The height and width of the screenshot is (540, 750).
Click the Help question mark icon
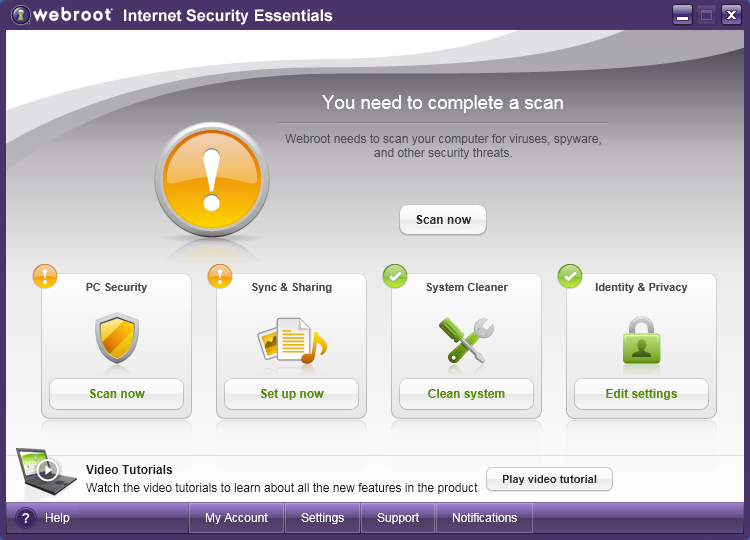26,518
